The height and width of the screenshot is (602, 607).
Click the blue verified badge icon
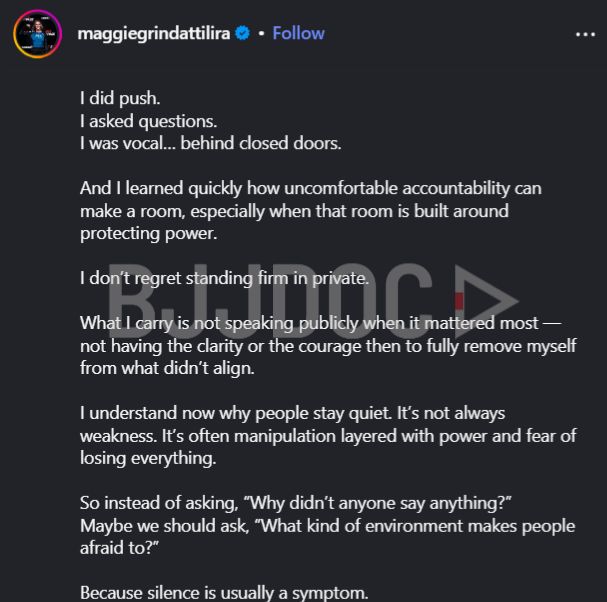[x=242, y=33]
